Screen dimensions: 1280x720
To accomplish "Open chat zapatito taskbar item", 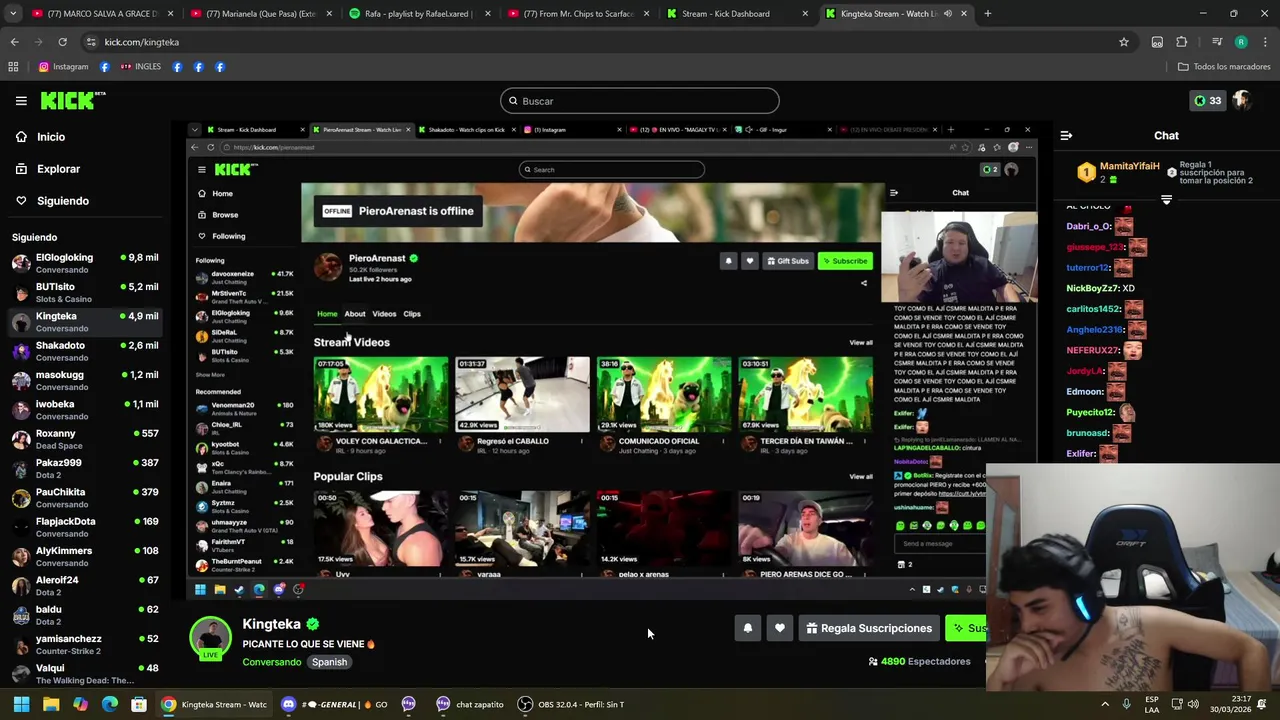I will 470,704.
